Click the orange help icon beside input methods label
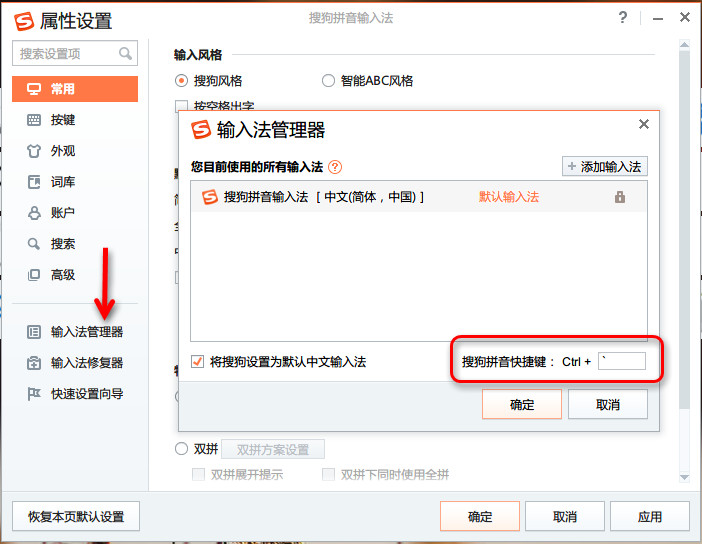The width and height of the screenshot is (702, 544). coord(335,167)
